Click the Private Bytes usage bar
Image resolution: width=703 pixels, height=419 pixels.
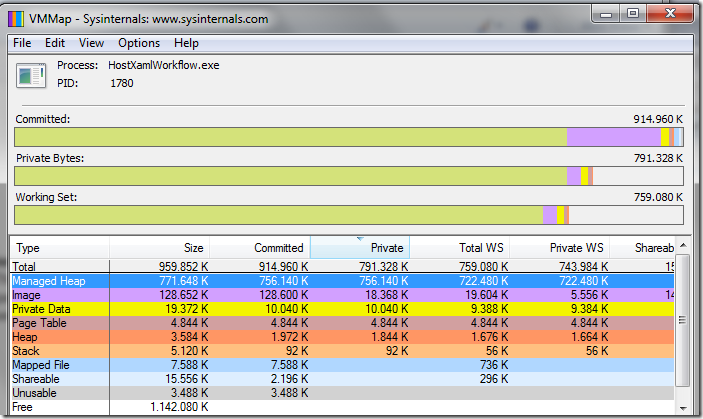pos(349,176)
